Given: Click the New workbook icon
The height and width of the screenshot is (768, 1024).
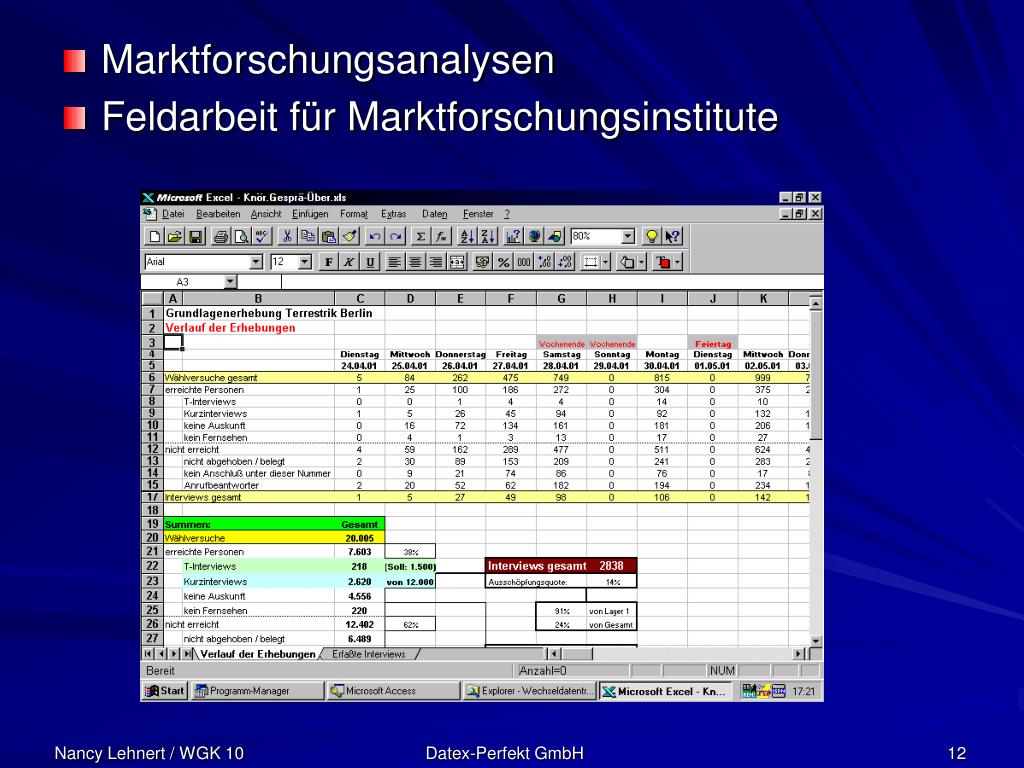Looking at the screenshot, I should 155,236.
